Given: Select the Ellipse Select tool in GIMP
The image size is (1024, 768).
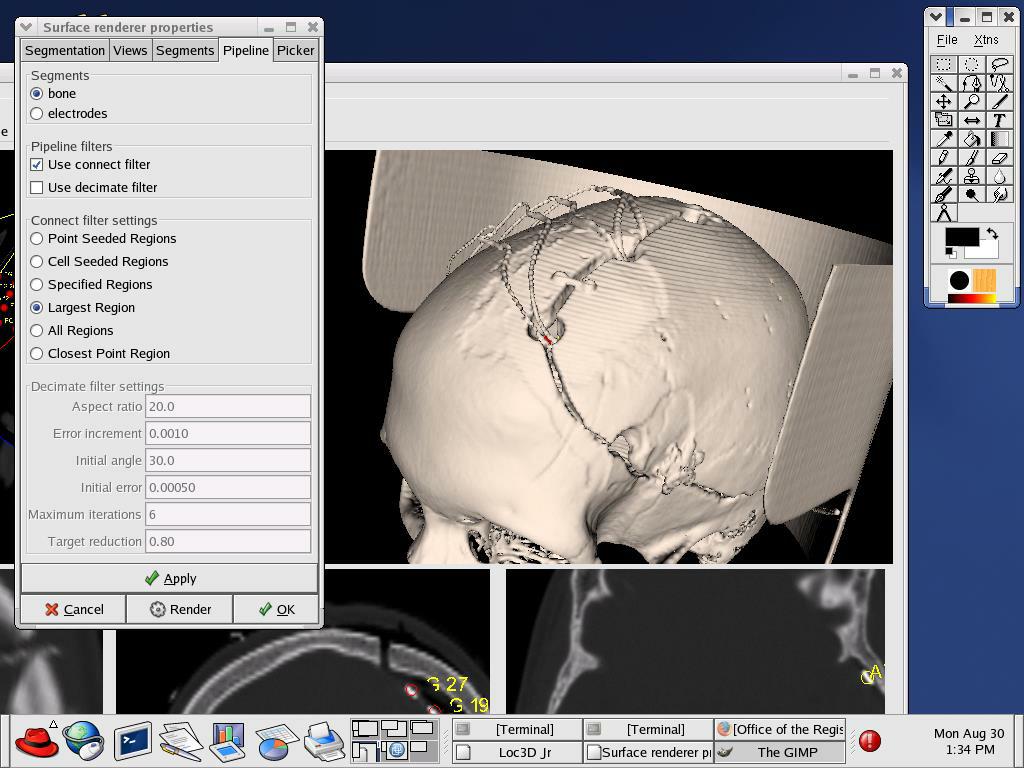Looking at the screenshot, I should [972, 64].
